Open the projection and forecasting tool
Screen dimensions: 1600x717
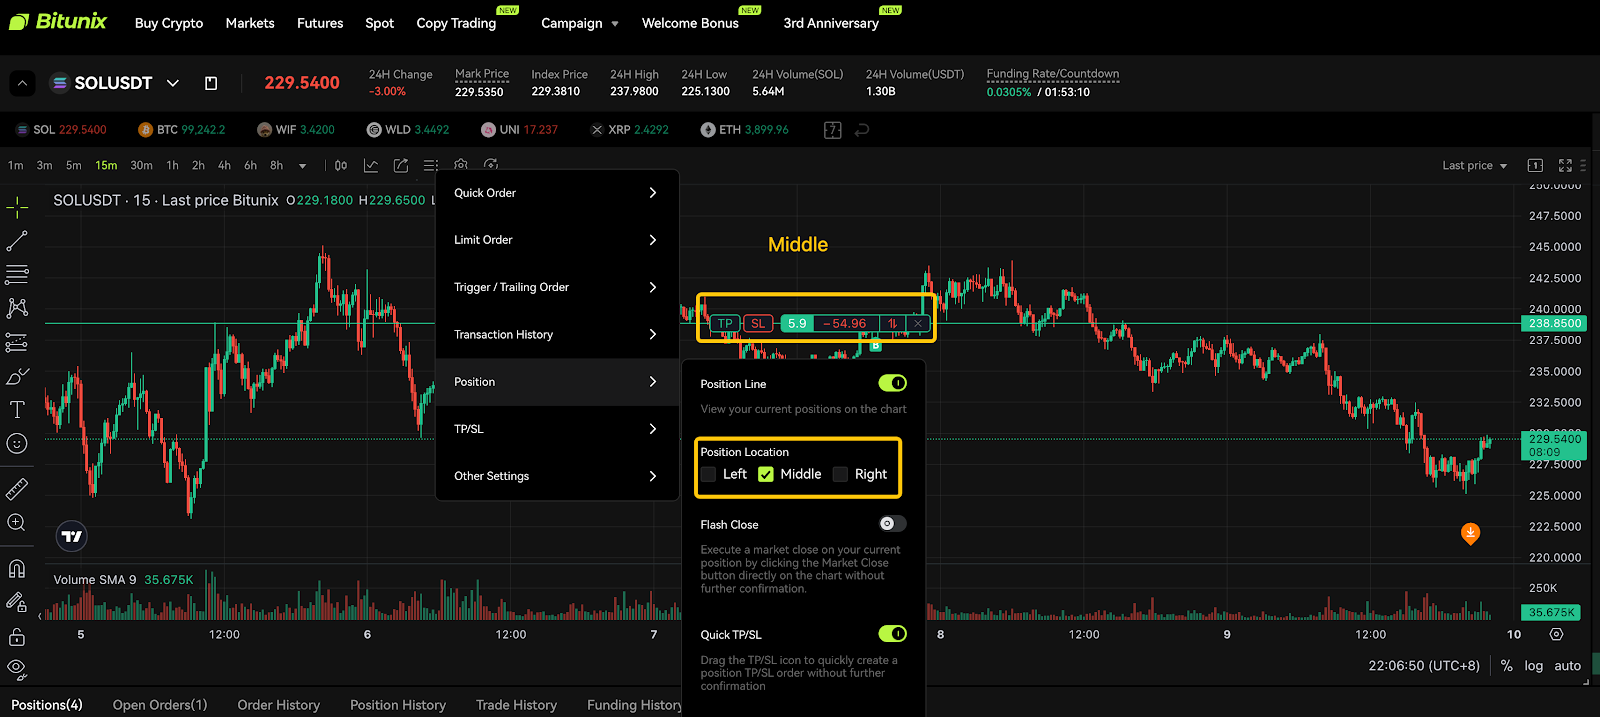point(17,342)
